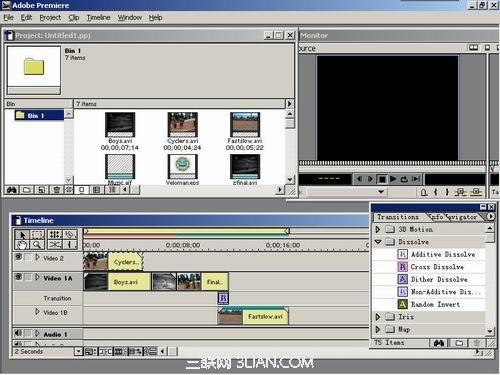
Task: Switch Project window to List View
Action: tap(112, 190)
